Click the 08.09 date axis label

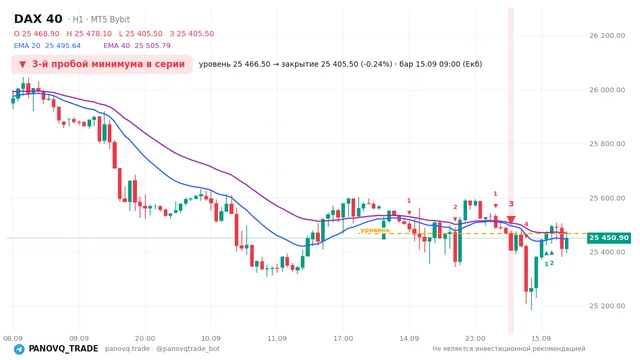pos(13,338)
